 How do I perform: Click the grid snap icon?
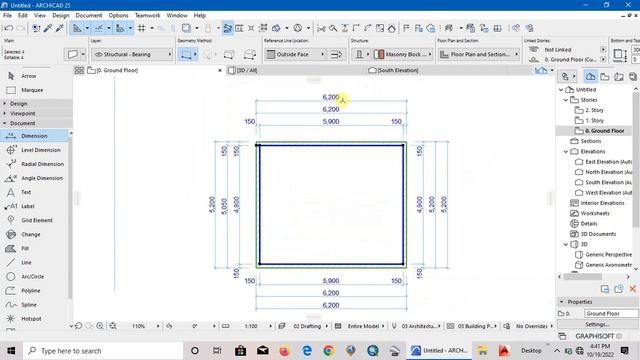[142, 28]
